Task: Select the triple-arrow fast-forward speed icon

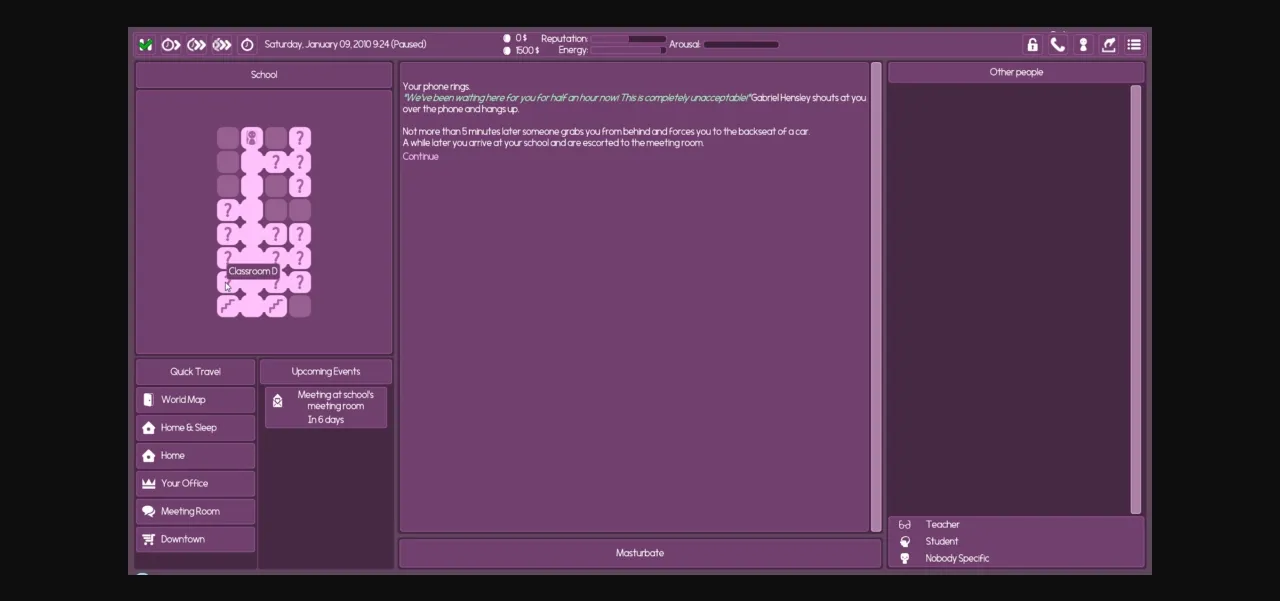Action: pos(221,44)
